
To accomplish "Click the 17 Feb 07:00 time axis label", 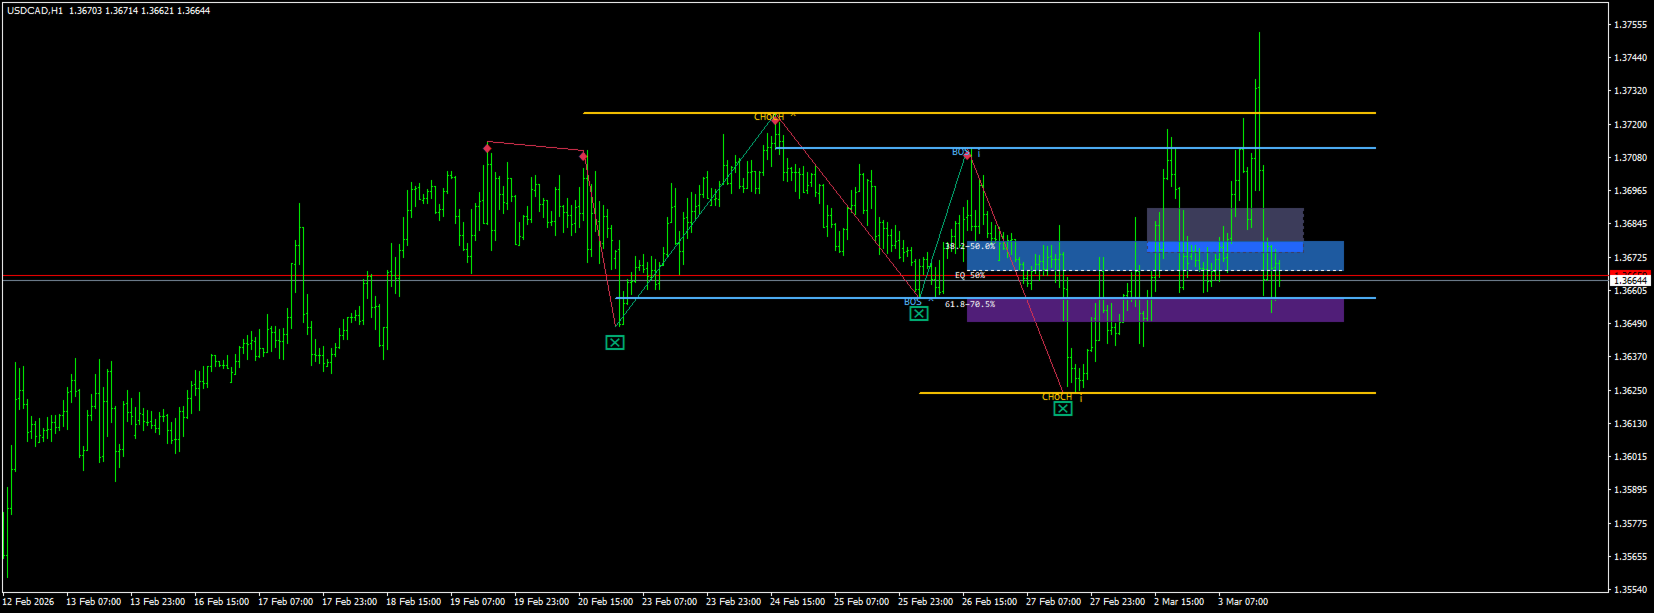I will (285, 602).
